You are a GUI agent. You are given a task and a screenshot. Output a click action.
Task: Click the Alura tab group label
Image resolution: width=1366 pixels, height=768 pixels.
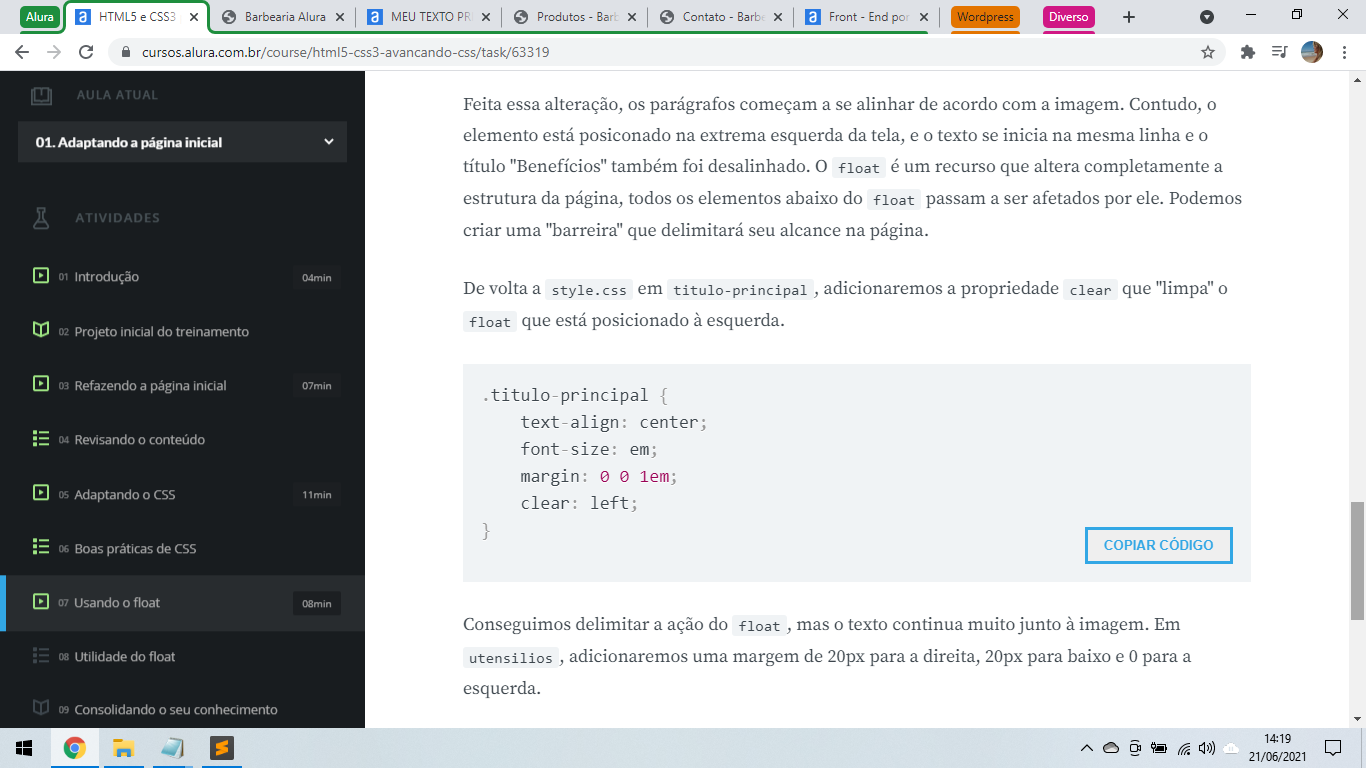coord(40,17)
